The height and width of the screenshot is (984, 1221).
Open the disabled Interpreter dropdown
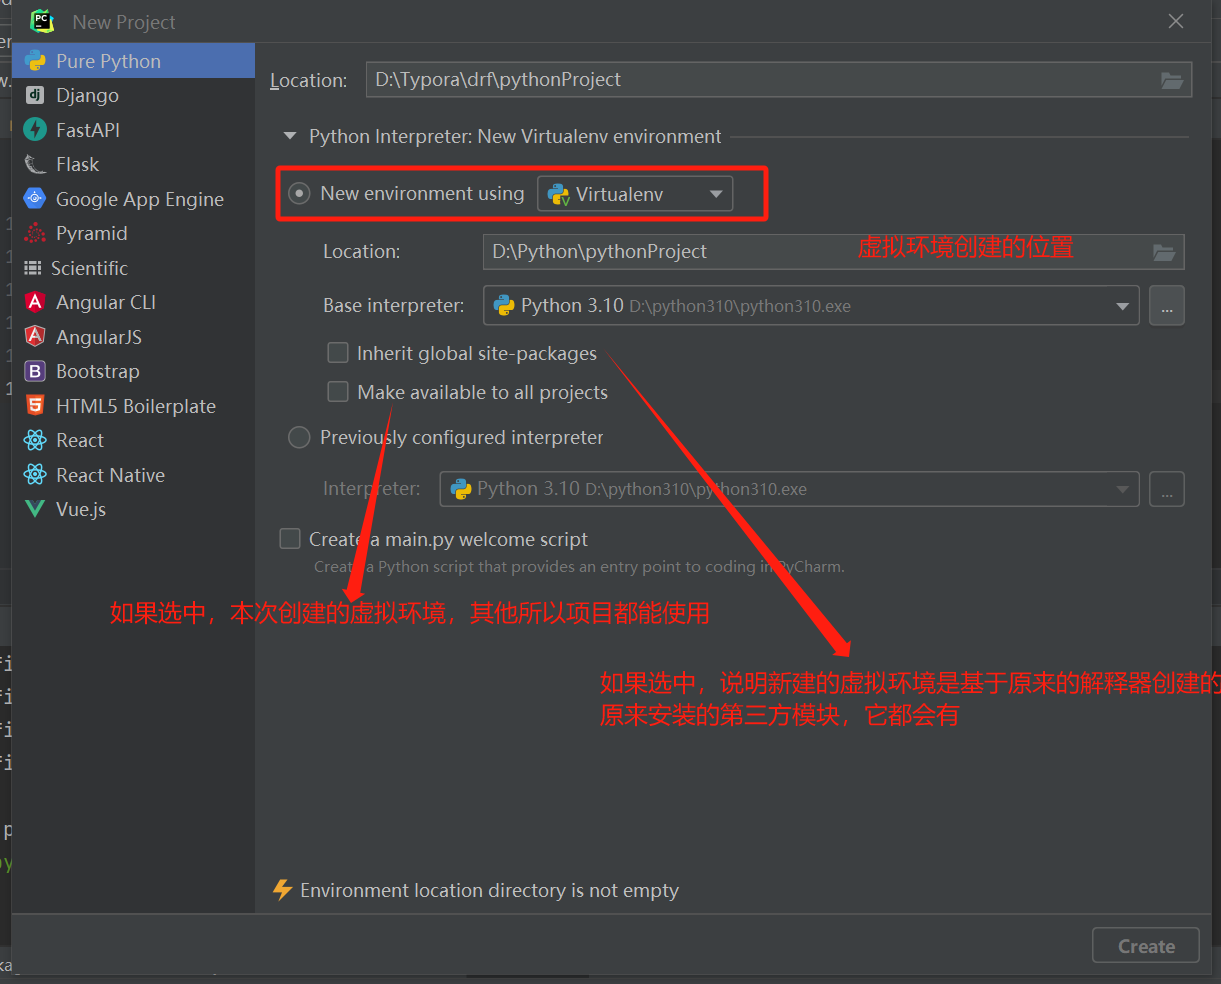(x=789, y=489)
